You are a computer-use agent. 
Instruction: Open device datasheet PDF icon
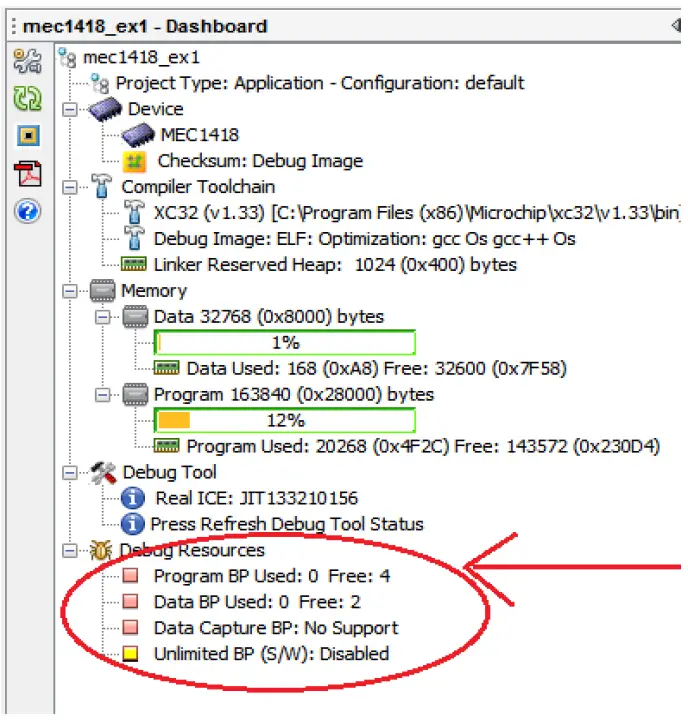(x=28, y=174)
